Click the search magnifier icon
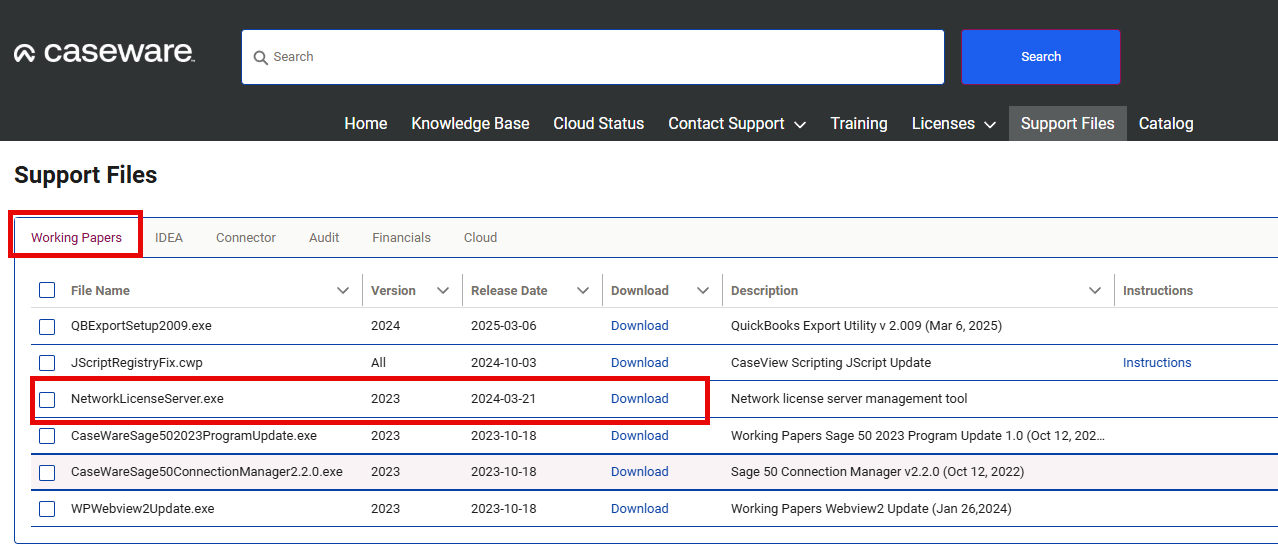Image resolution: width=1278 pixels, height=549 pixels. pyautogui.click(x=260, y=58)
